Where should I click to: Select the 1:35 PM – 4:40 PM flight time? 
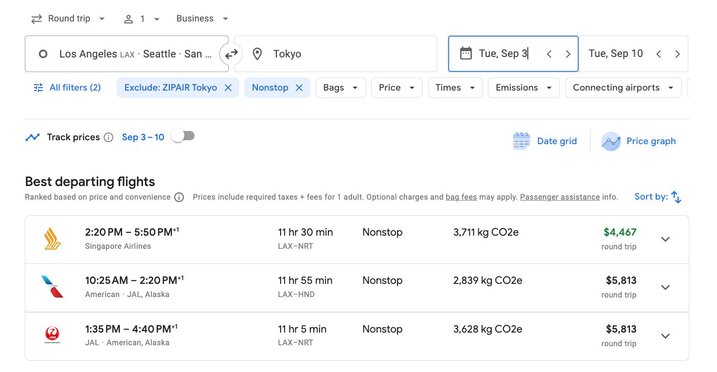pos(131,329)
